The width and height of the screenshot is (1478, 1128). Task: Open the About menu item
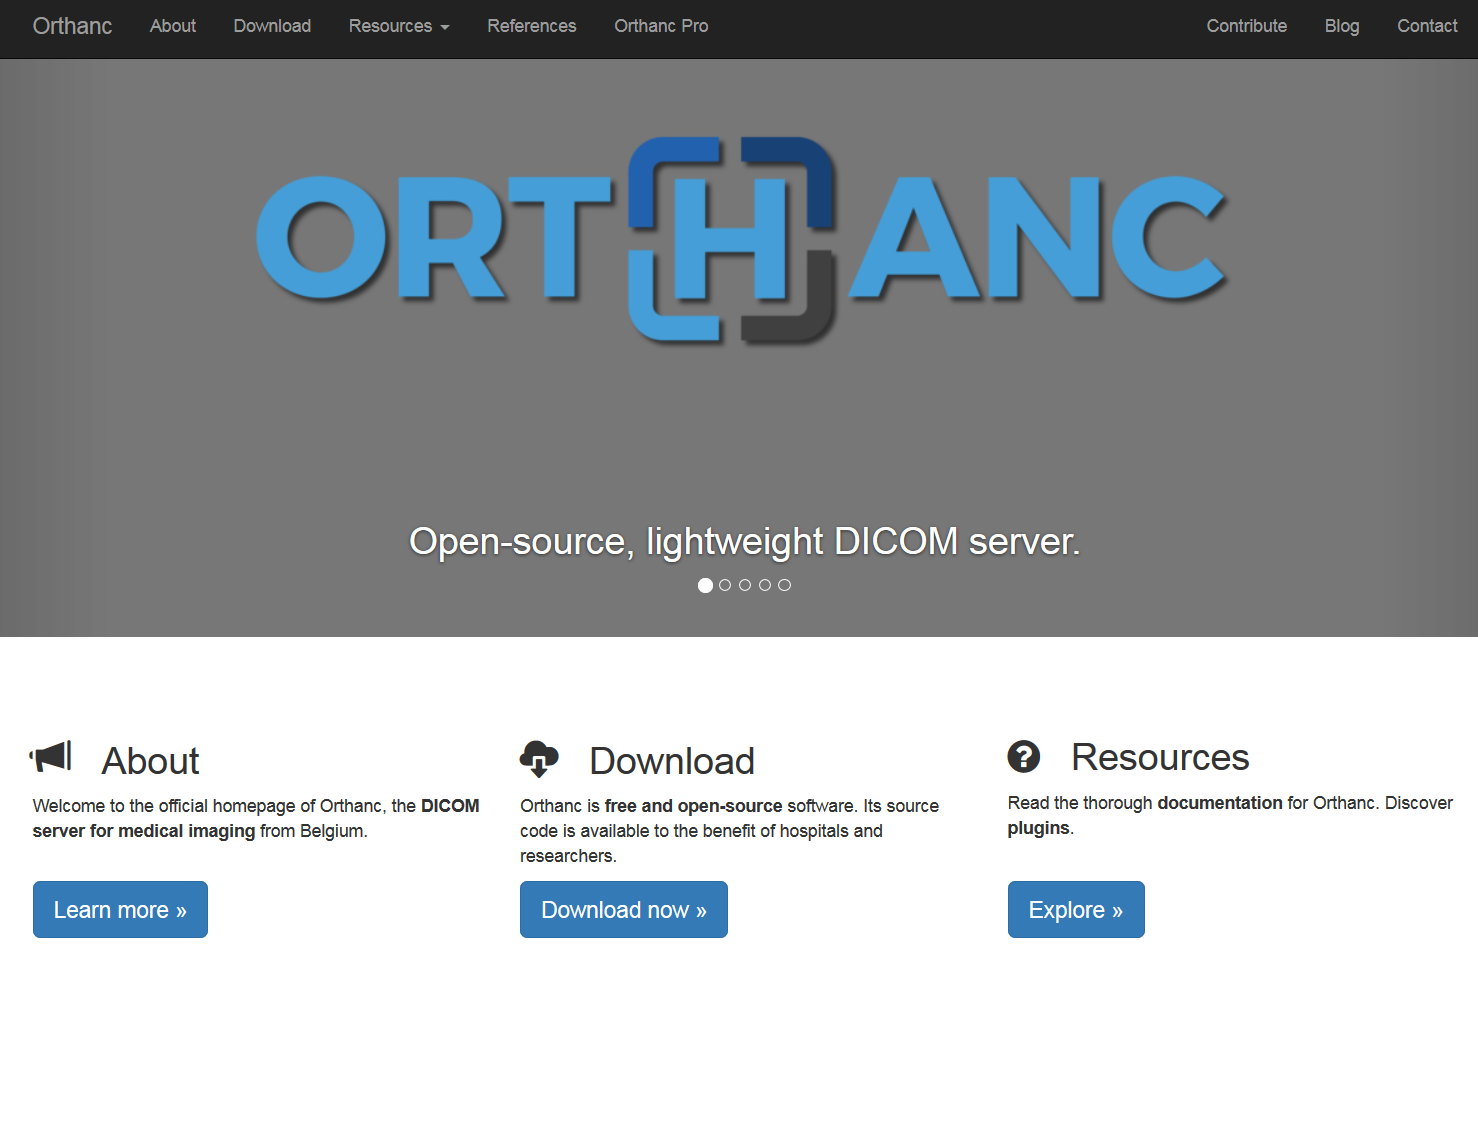(x=173, y=26)
